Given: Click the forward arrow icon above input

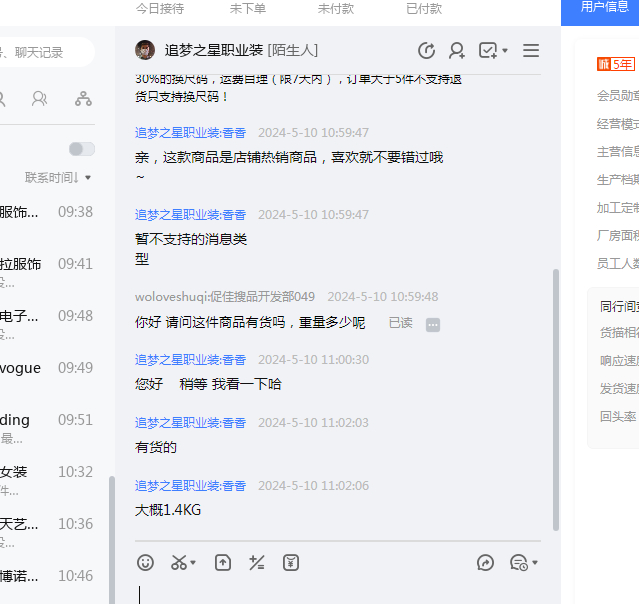Looking at the screenshot, I should (x=486, y=563).
